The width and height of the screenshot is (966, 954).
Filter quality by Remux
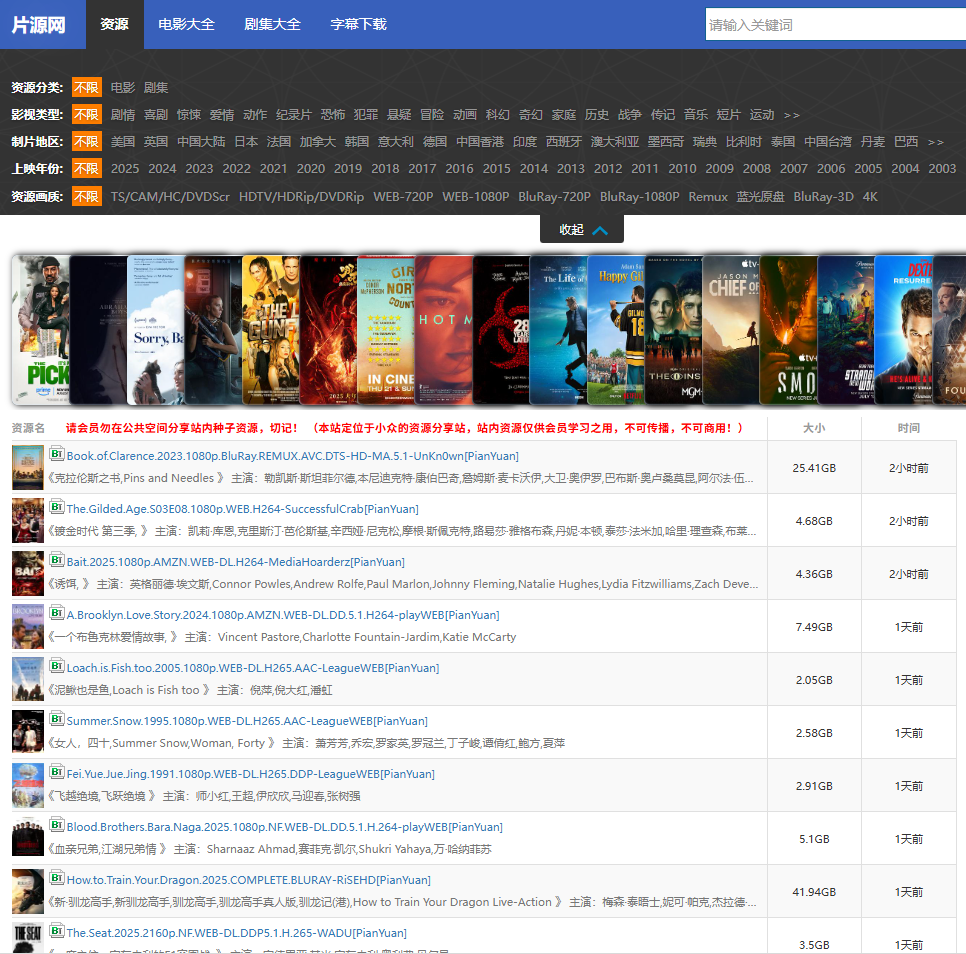(x=708, y=196)
